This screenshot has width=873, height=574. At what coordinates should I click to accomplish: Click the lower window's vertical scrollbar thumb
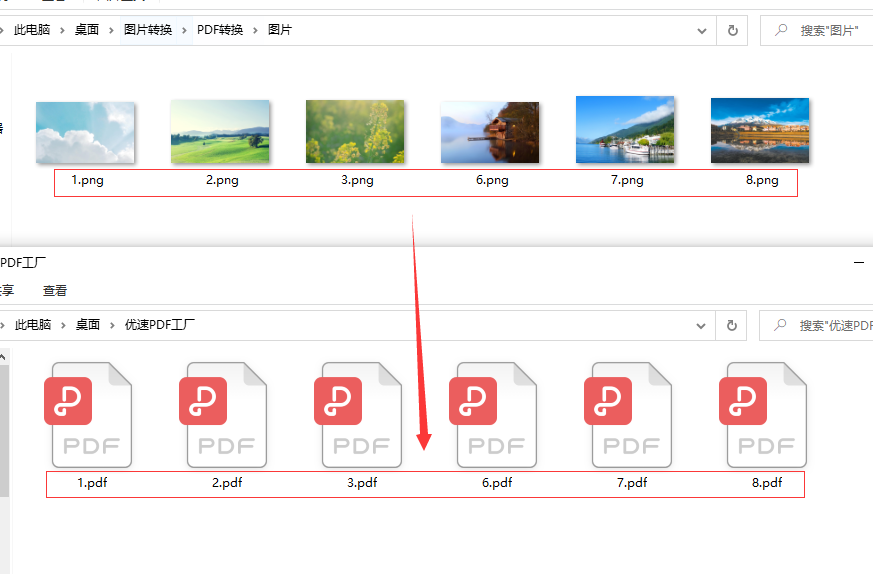(4, 431)
